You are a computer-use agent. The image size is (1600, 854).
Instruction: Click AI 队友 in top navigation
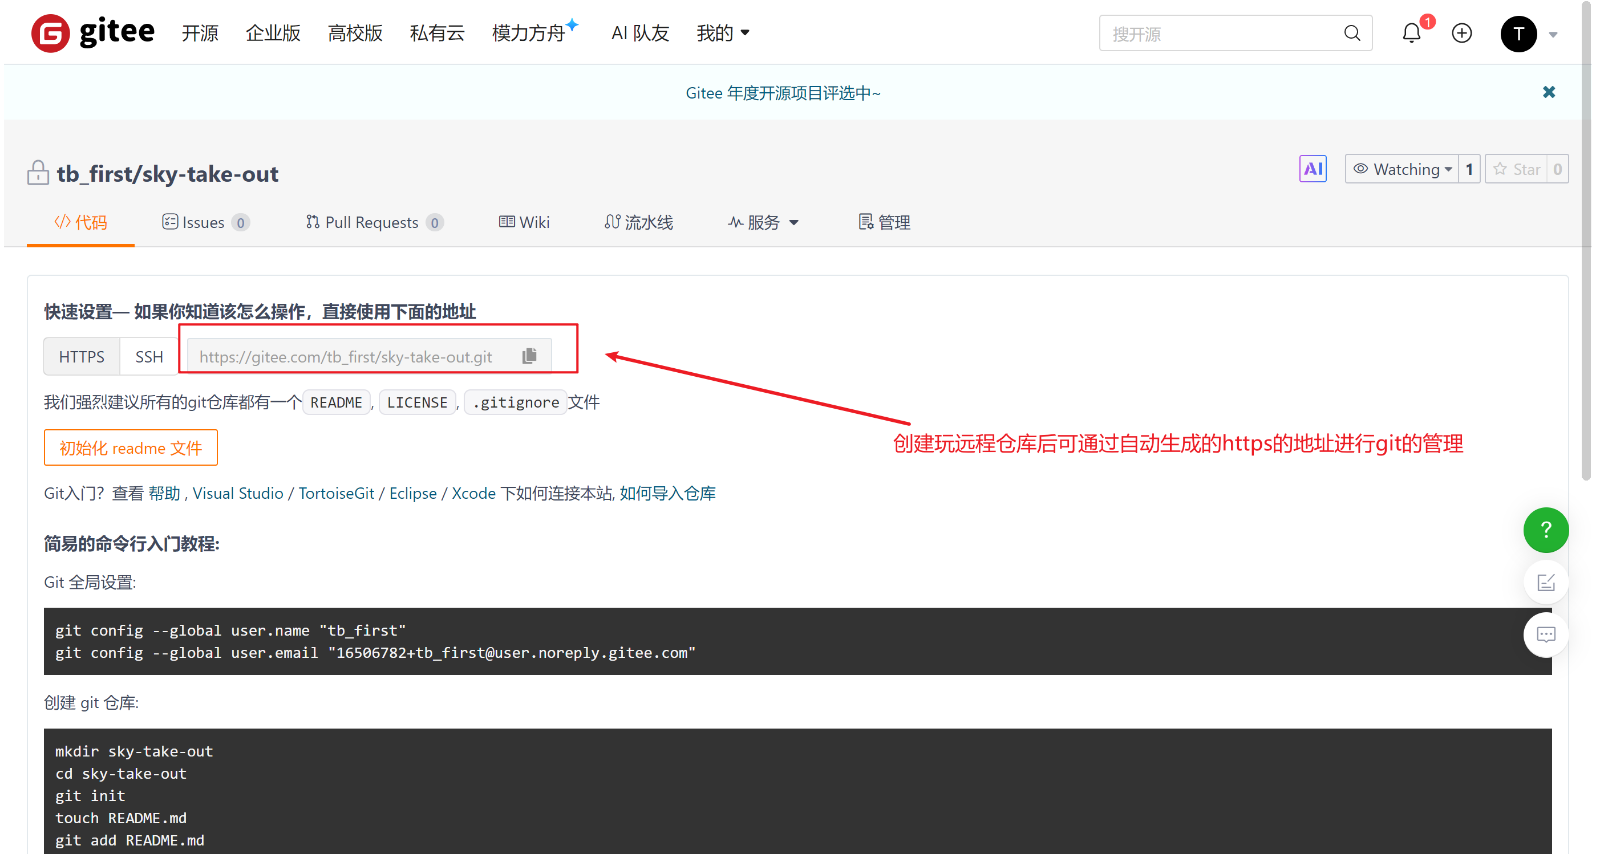tap(640, 33)
